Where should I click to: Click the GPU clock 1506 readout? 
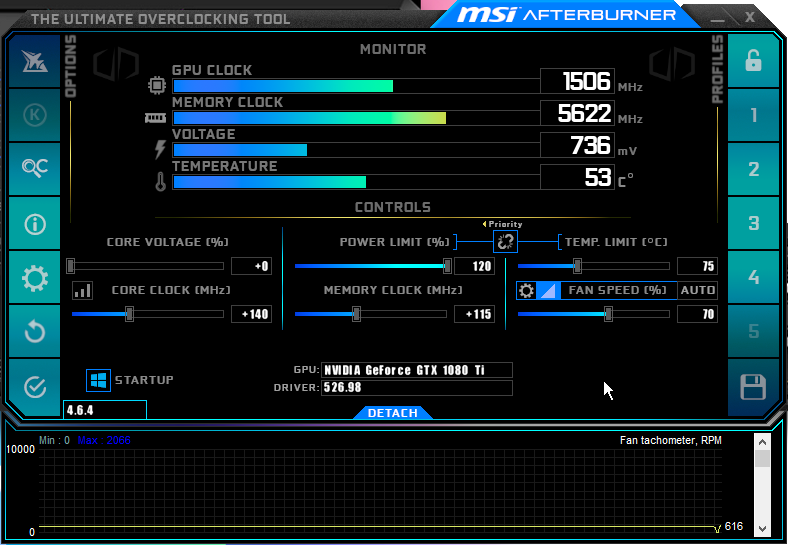(577, 81)
